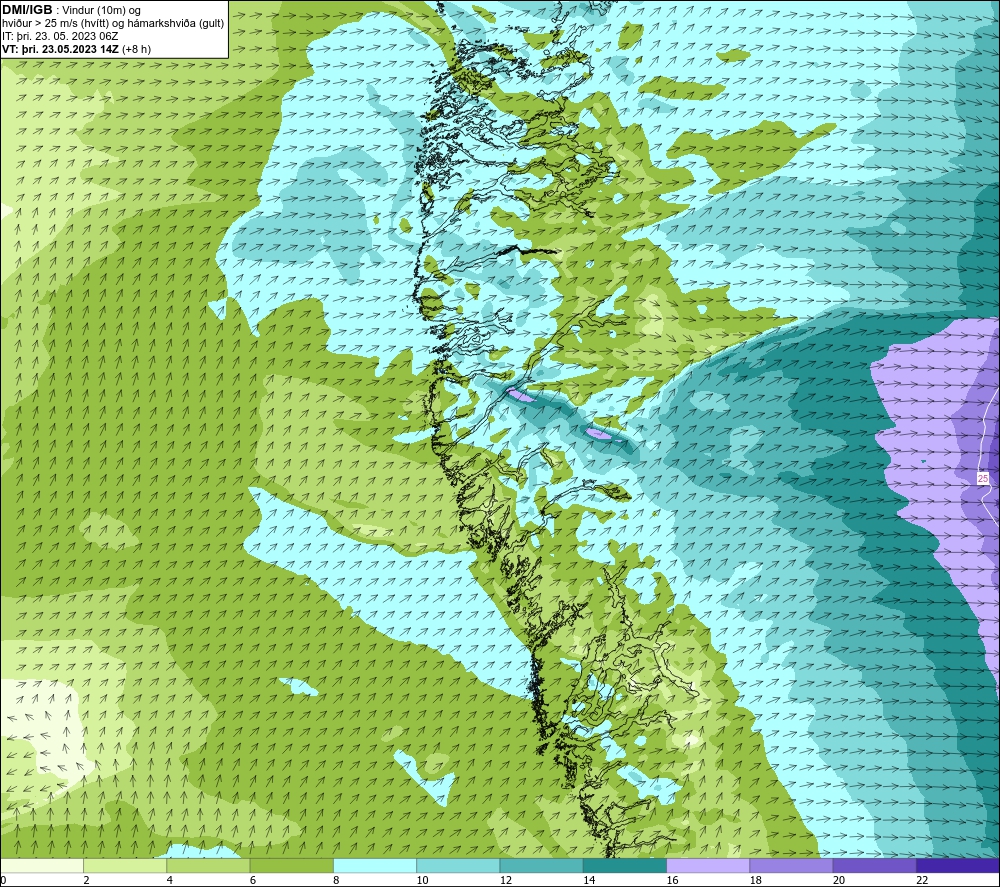Click the 22+ m/s dark indigo swatch

tap(958, 865)
